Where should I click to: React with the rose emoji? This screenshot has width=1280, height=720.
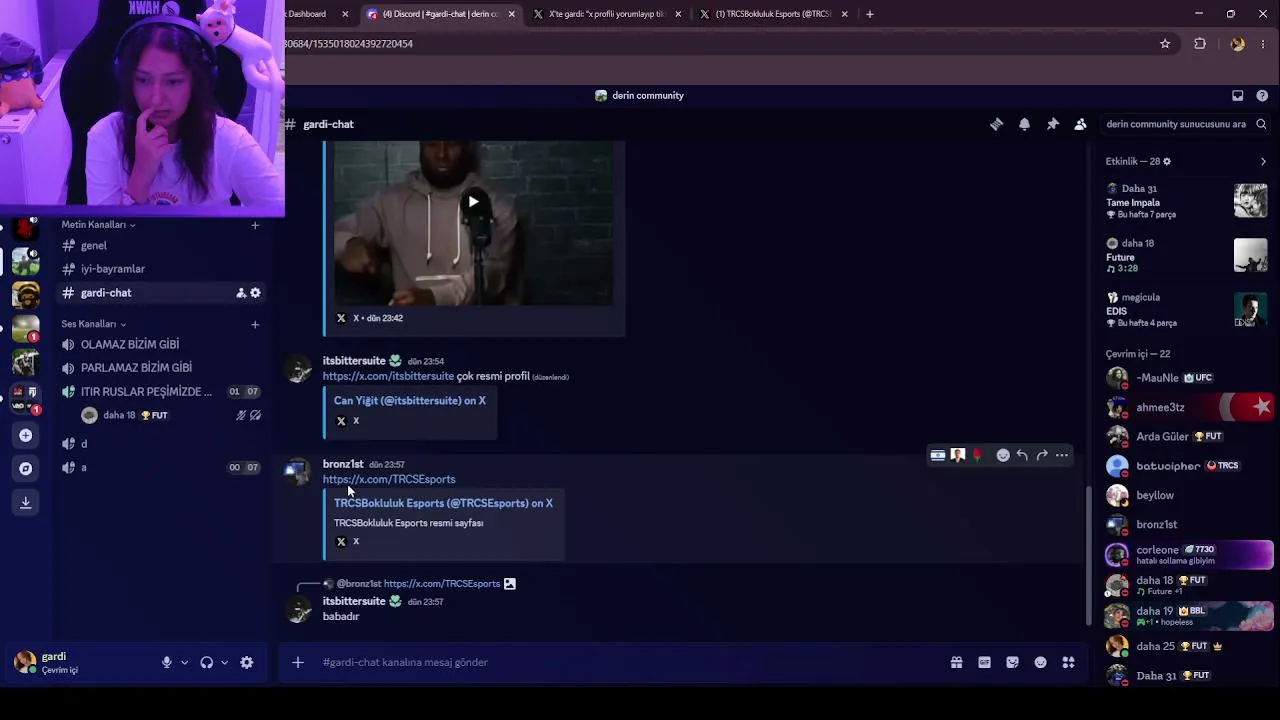coord(977,455)
